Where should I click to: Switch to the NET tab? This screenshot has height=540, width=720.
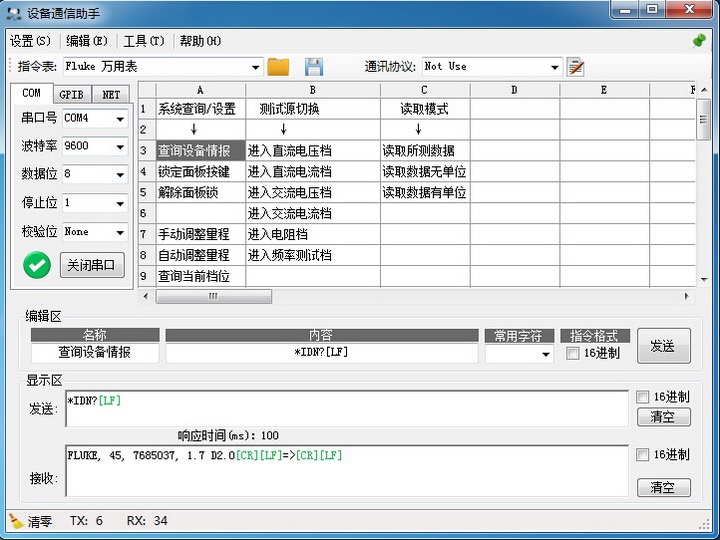pyautogui.click(x=111, y=95)
